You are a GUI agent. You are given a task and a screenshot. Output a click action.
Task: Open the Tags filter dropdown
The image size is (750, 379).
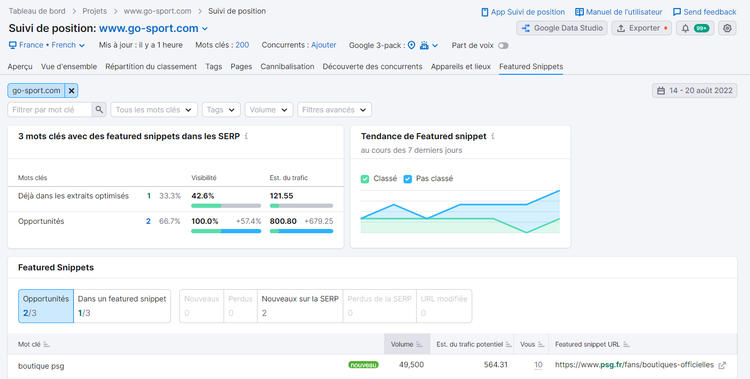[221, 110]
